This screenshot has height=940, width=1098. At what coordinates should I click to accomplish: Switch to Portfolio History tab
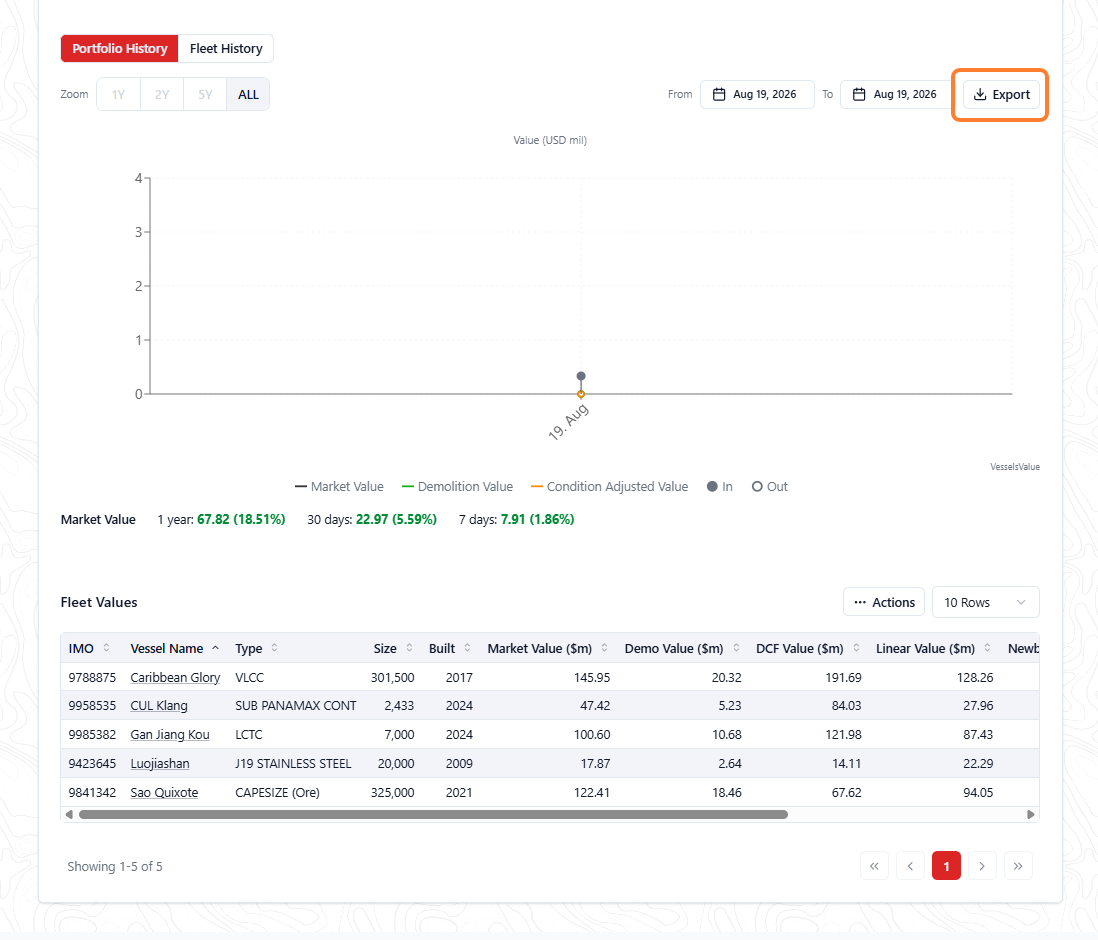pos(120,48)
